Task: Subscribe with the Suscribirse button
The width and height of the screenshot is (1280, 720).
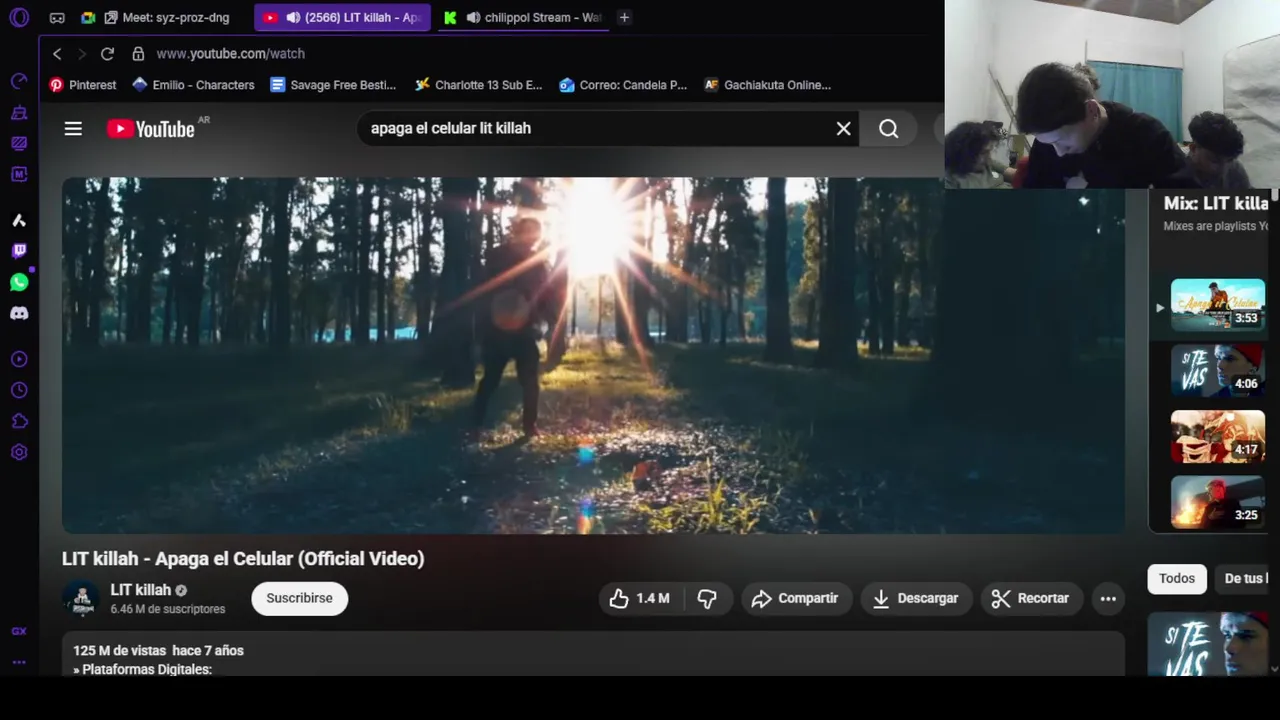Action: (x=299, y=598)
